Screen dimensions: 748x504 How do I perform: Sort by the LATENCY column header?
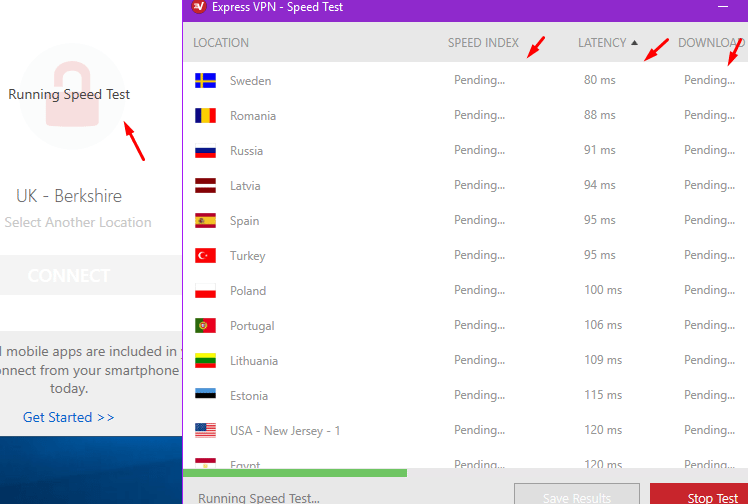pos(602,42)
